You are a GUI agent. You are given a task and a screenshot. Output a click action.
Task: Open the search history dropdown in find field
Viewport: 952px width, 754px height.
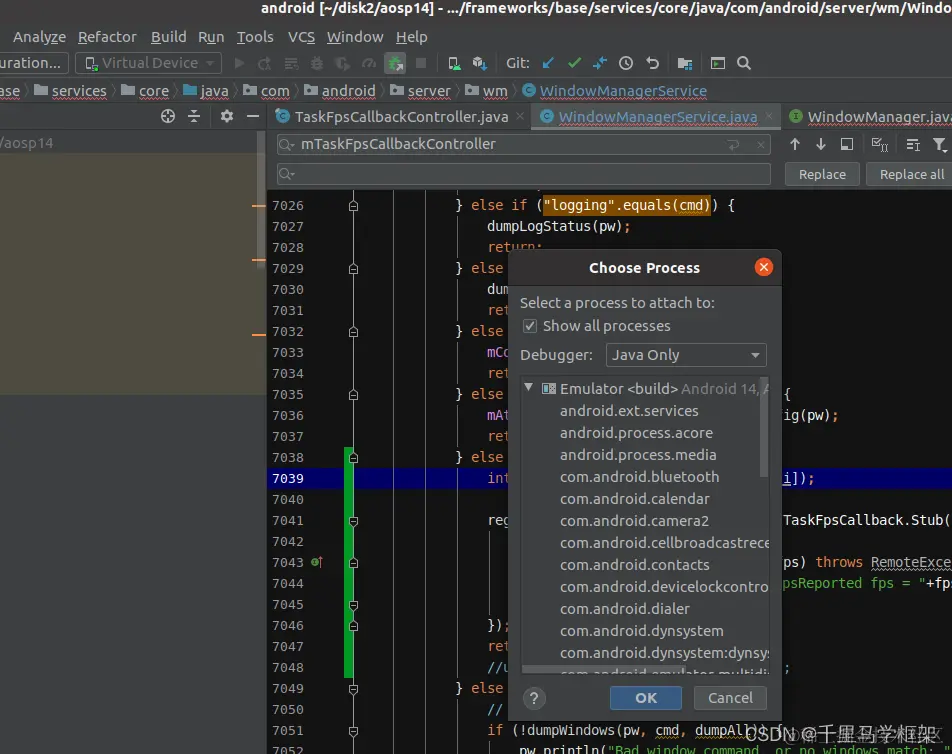(x=286, y=144)
